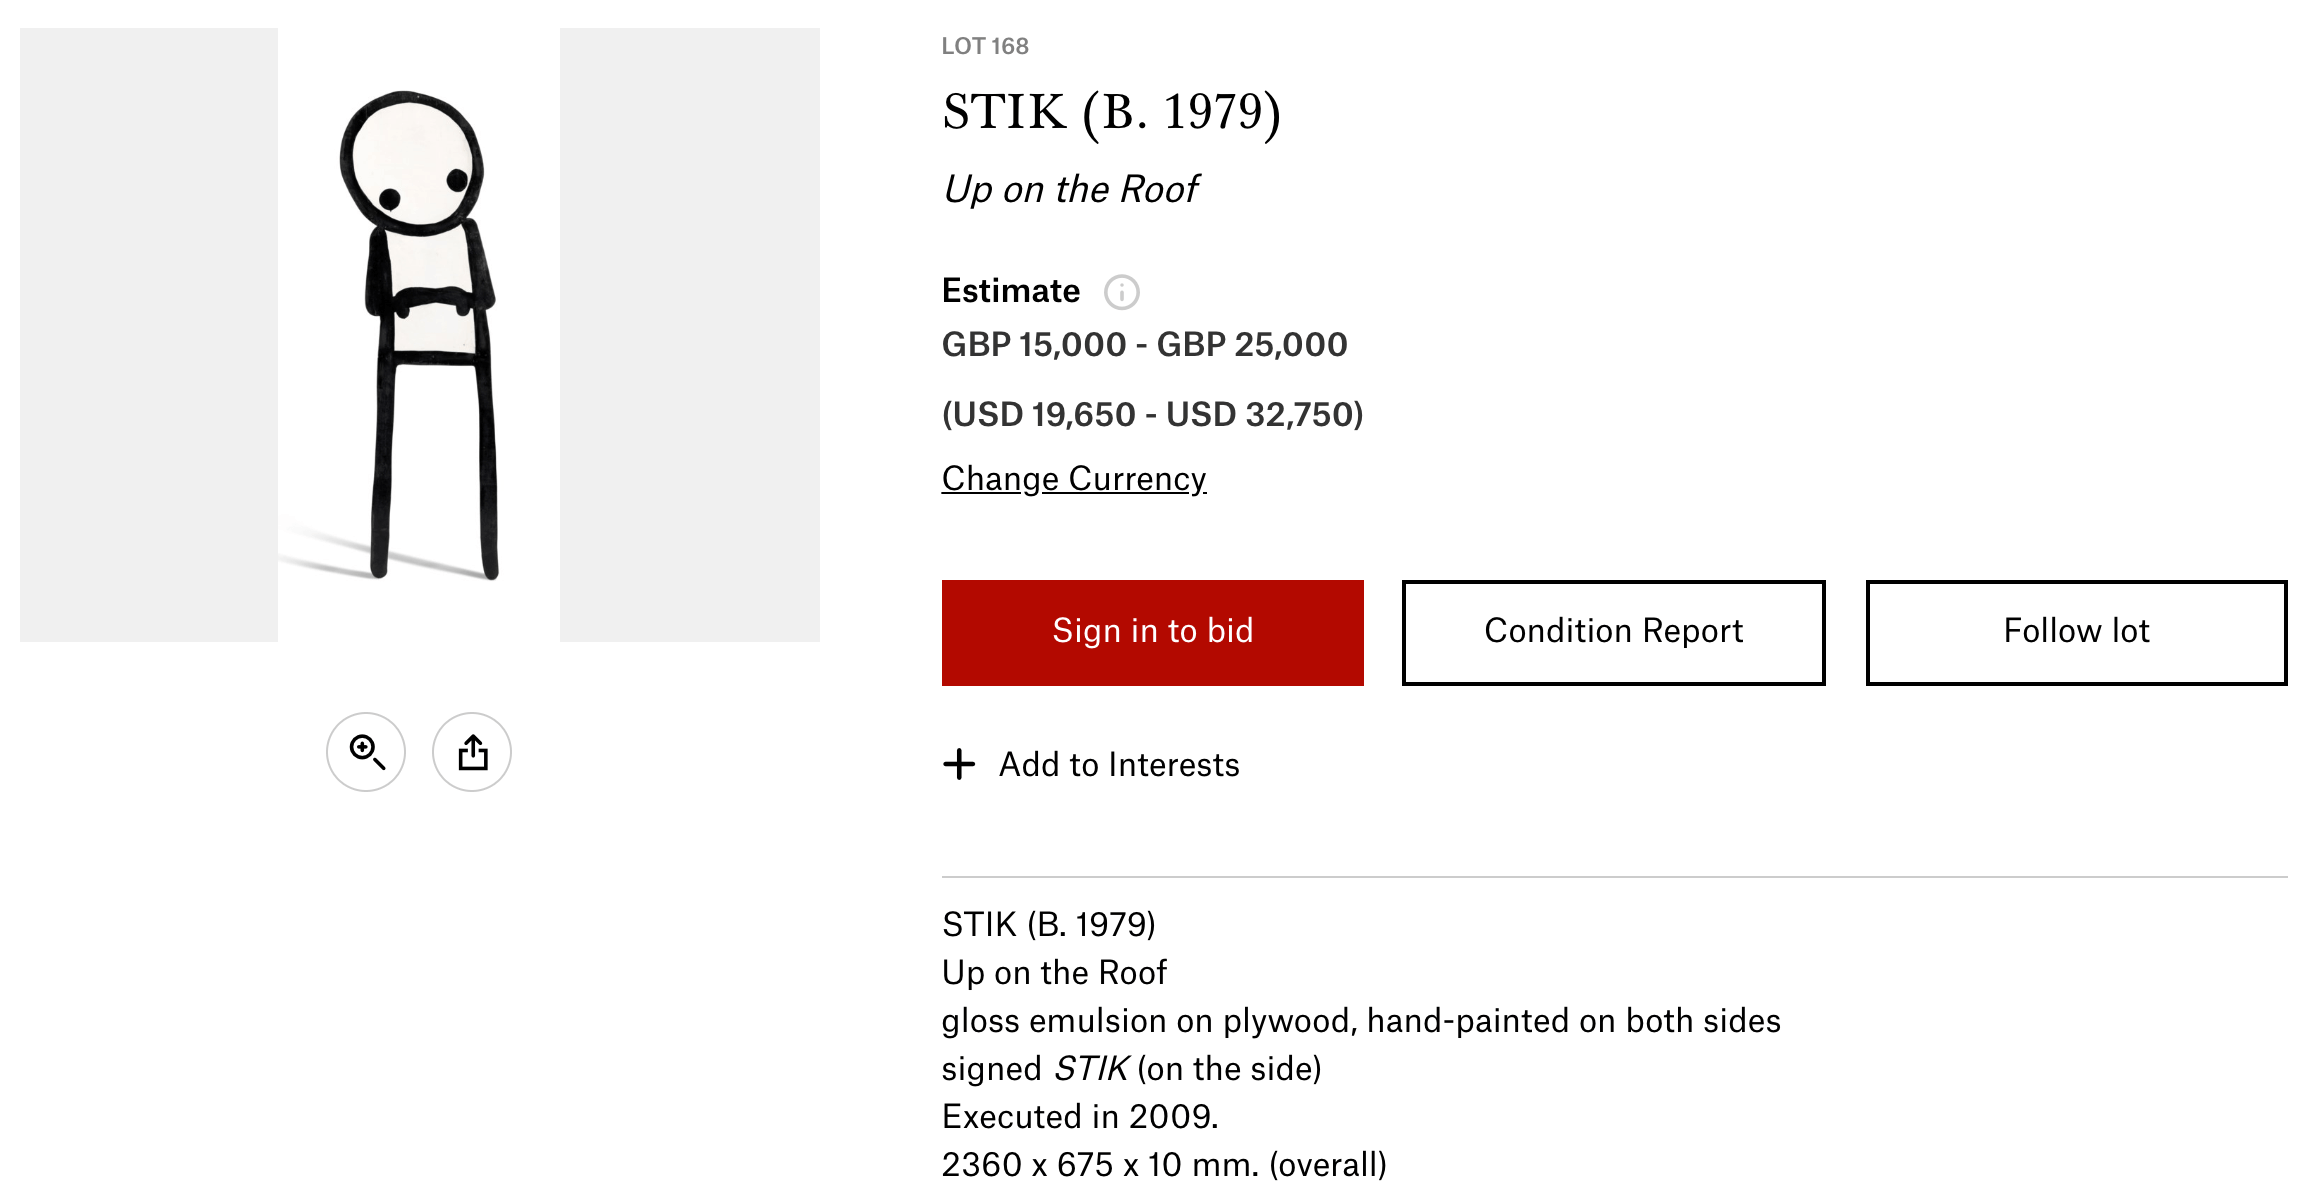Click the Change Currency link
The width and height of the screenshot is (2310, 1200).
tap(1074, 479)
